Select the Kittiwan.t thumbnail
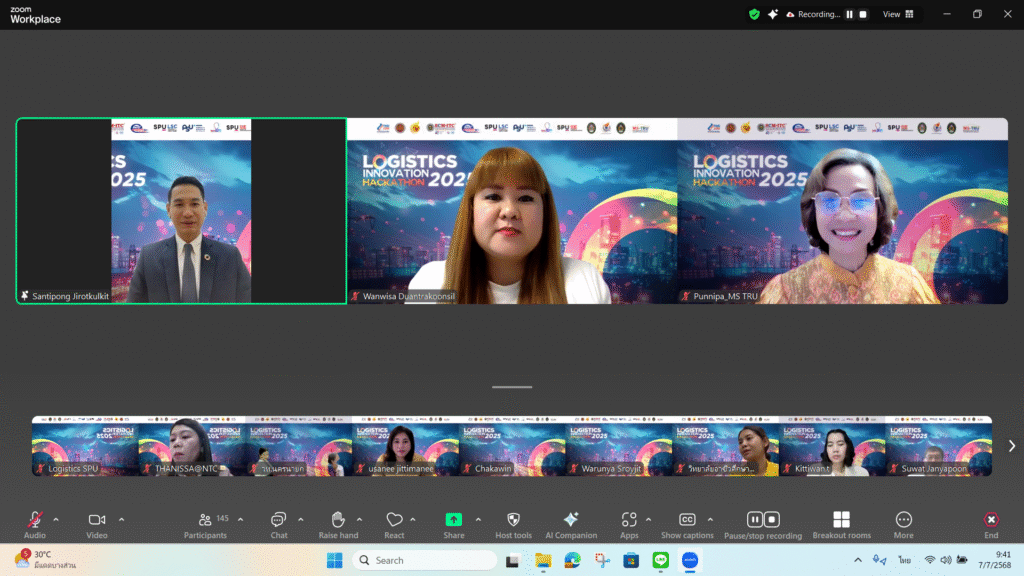Image resolution: width=1024 pixels, height=576 pixels. click(x=832, y=446)
